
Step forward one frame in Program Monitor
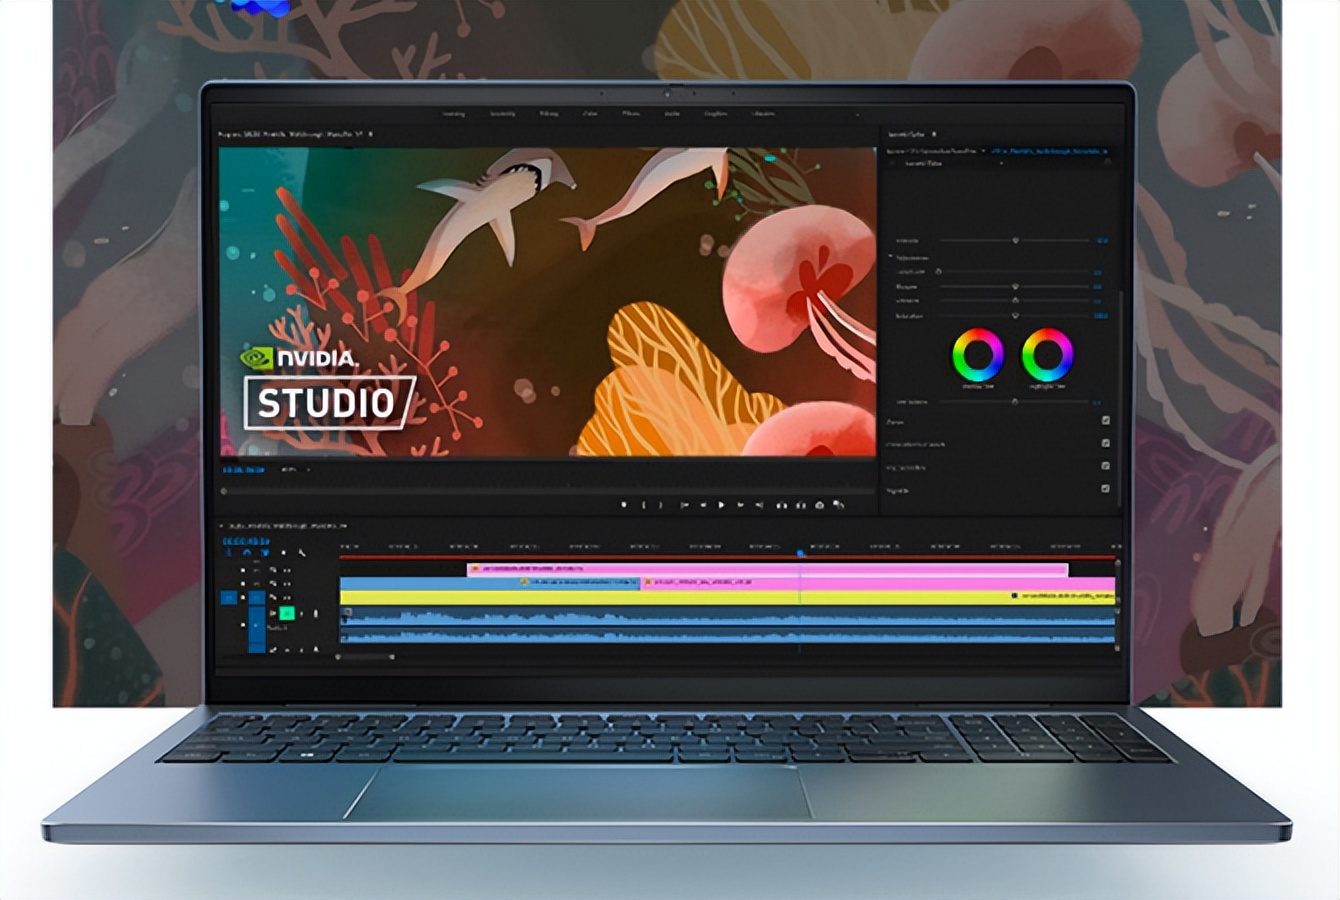[x=741, y=505]
